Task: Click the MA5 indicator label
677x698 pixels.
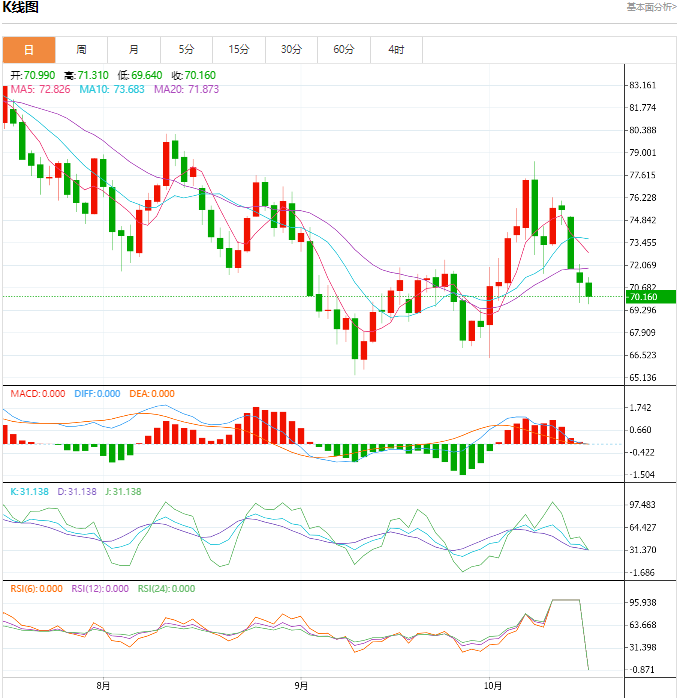Action: [x=40, y=89]
